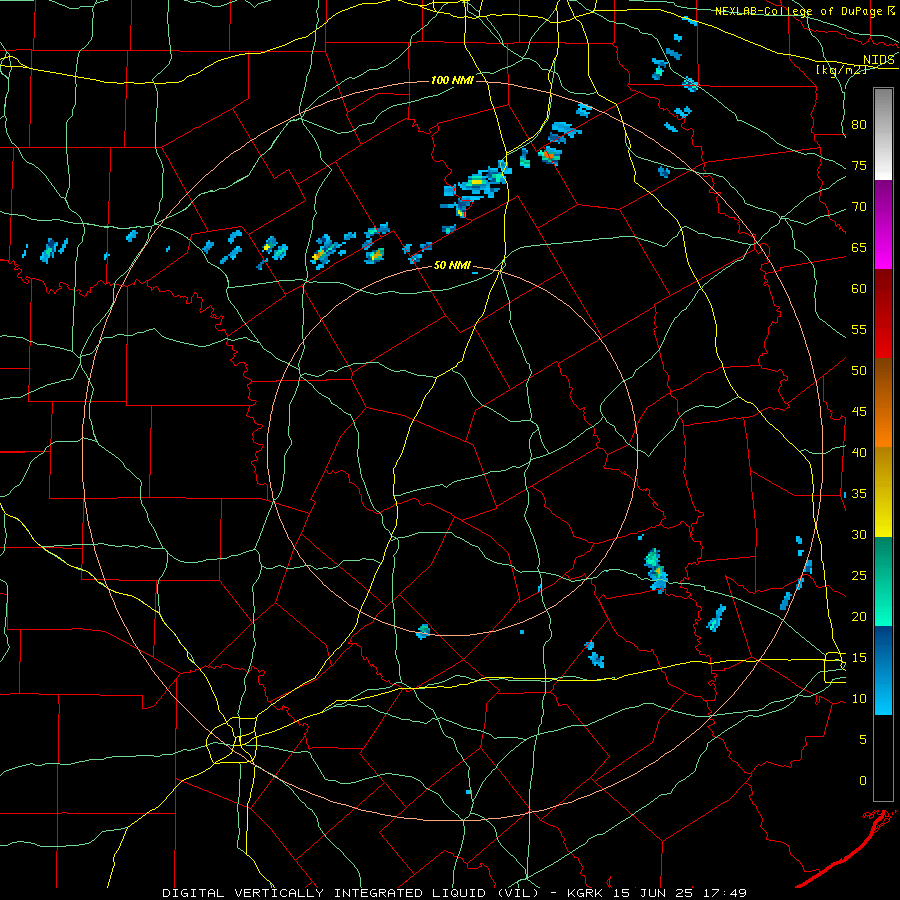Pick the purple-magenta segment of the color bar

pyautogui.click(x=883, y=225)
